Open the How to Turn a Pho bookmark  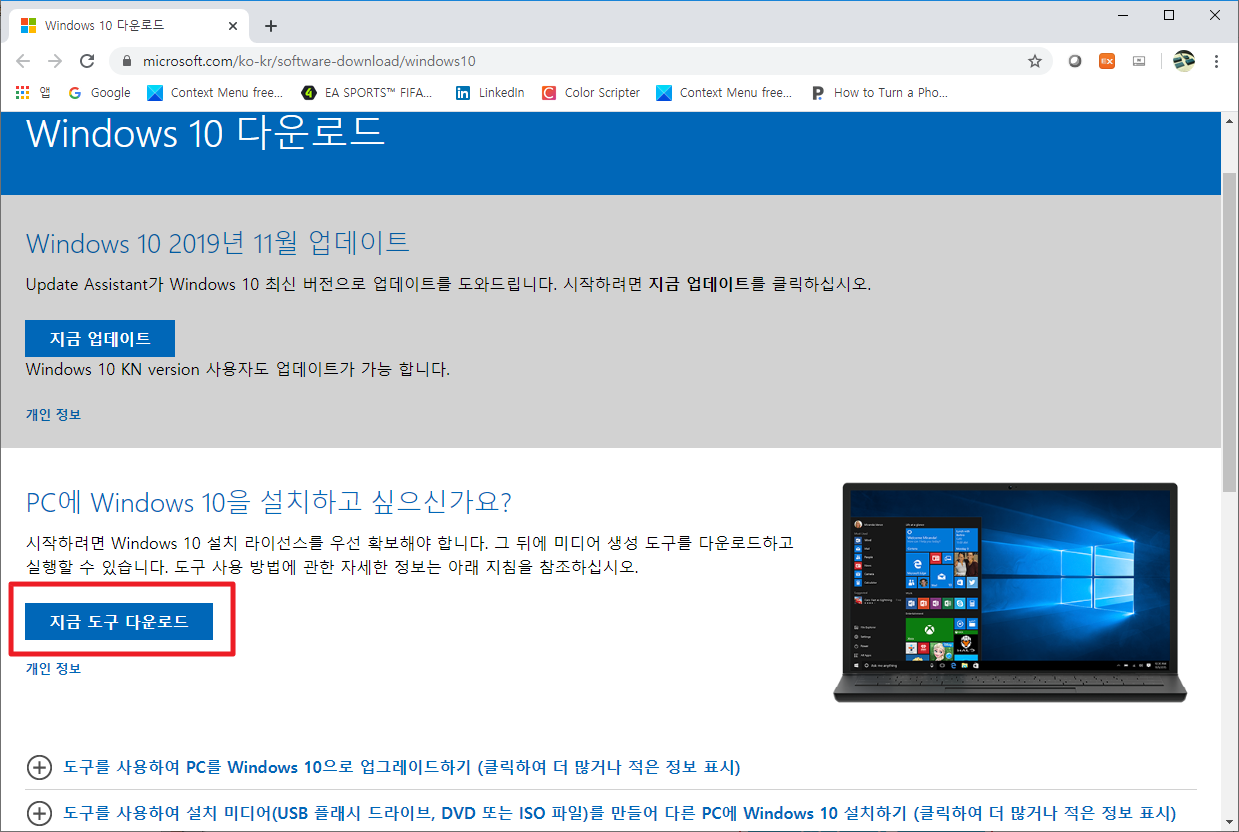879,92
